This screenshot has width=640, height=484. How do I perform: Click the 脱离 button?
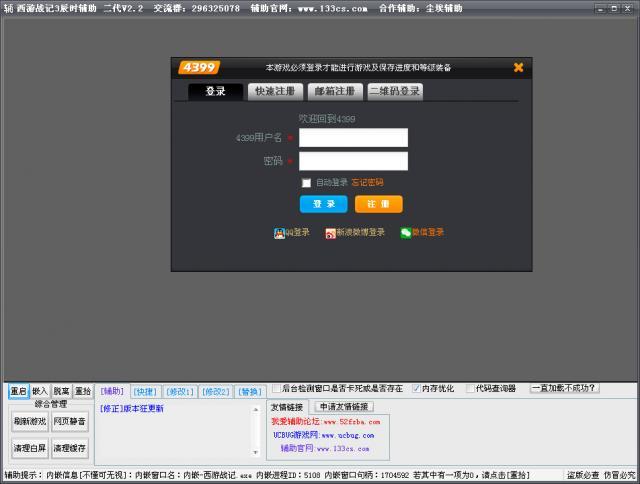click(x=61, y=391)
